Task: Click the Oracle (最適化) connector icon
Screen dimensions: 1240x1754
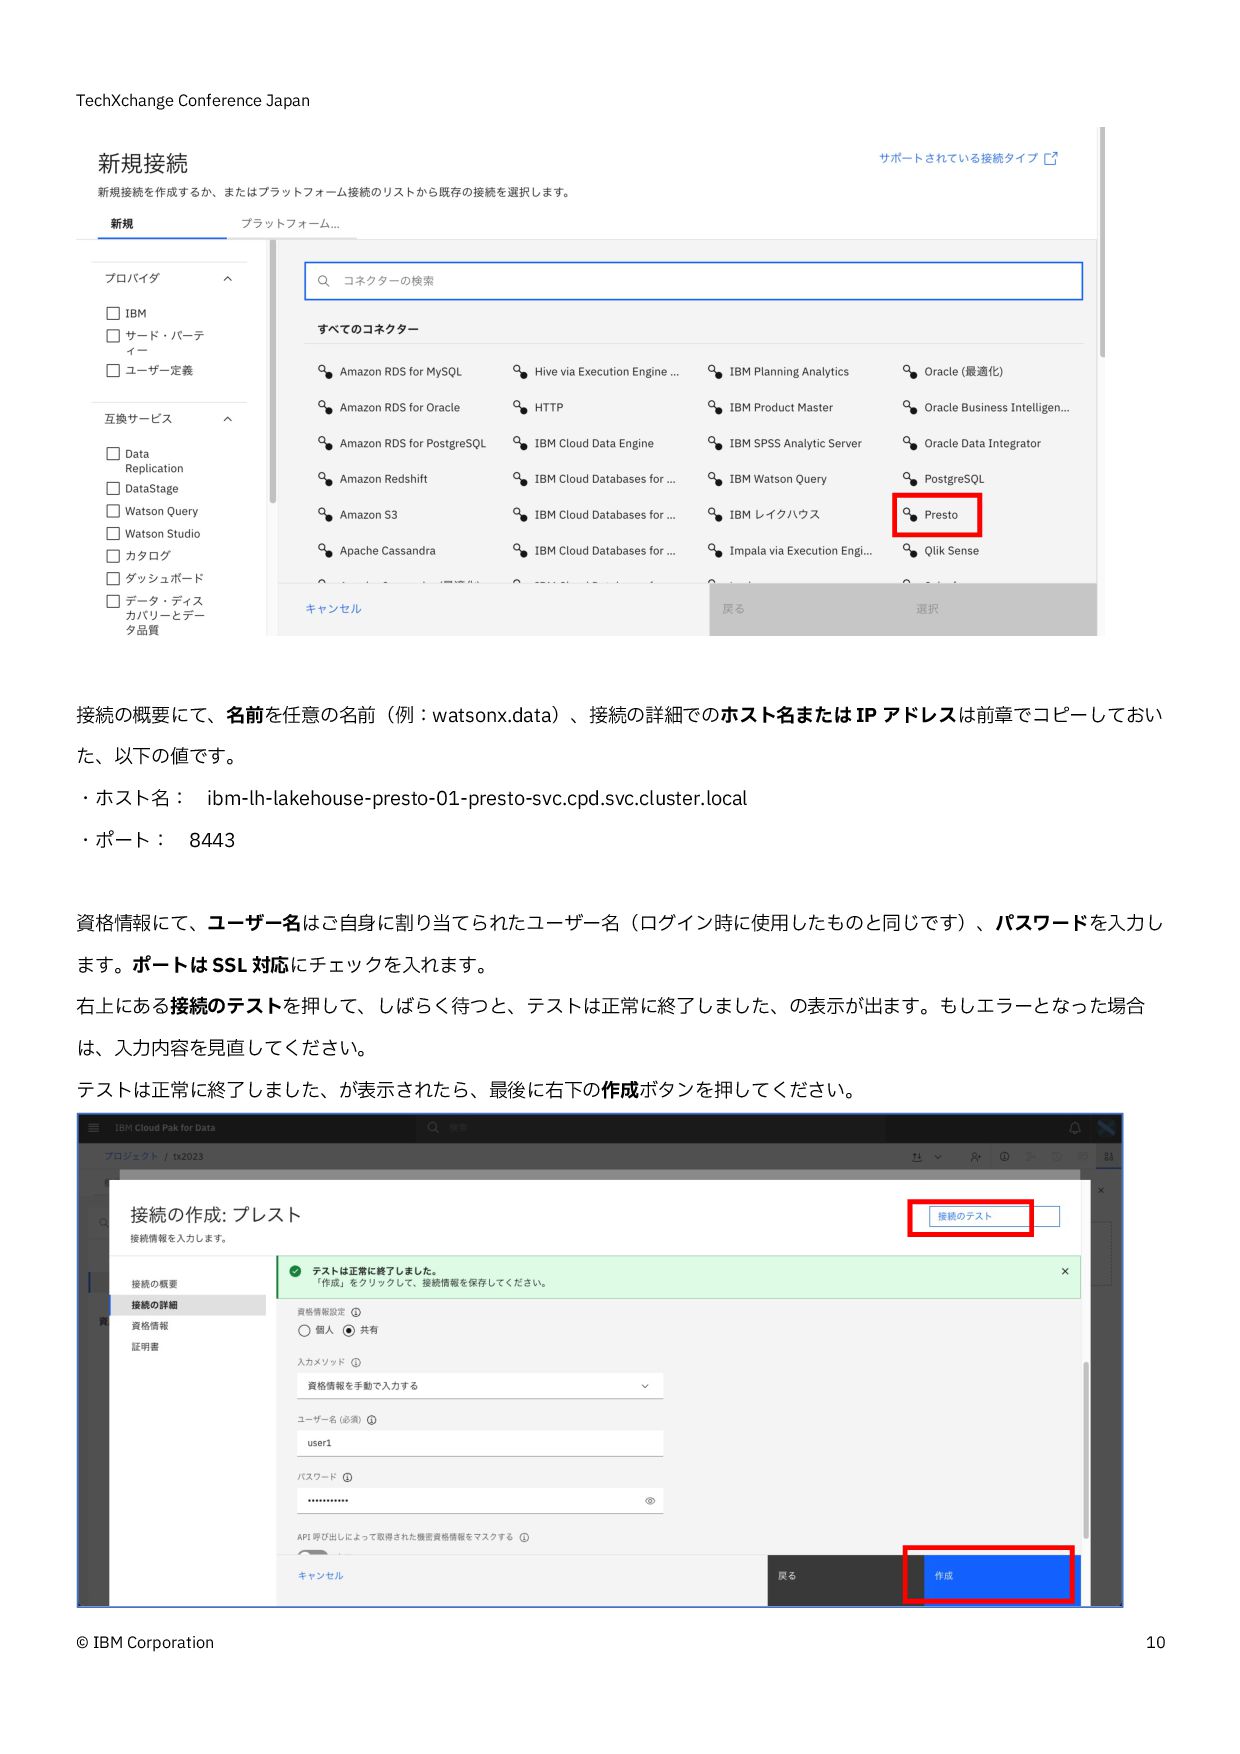Action: coord(910,371)
